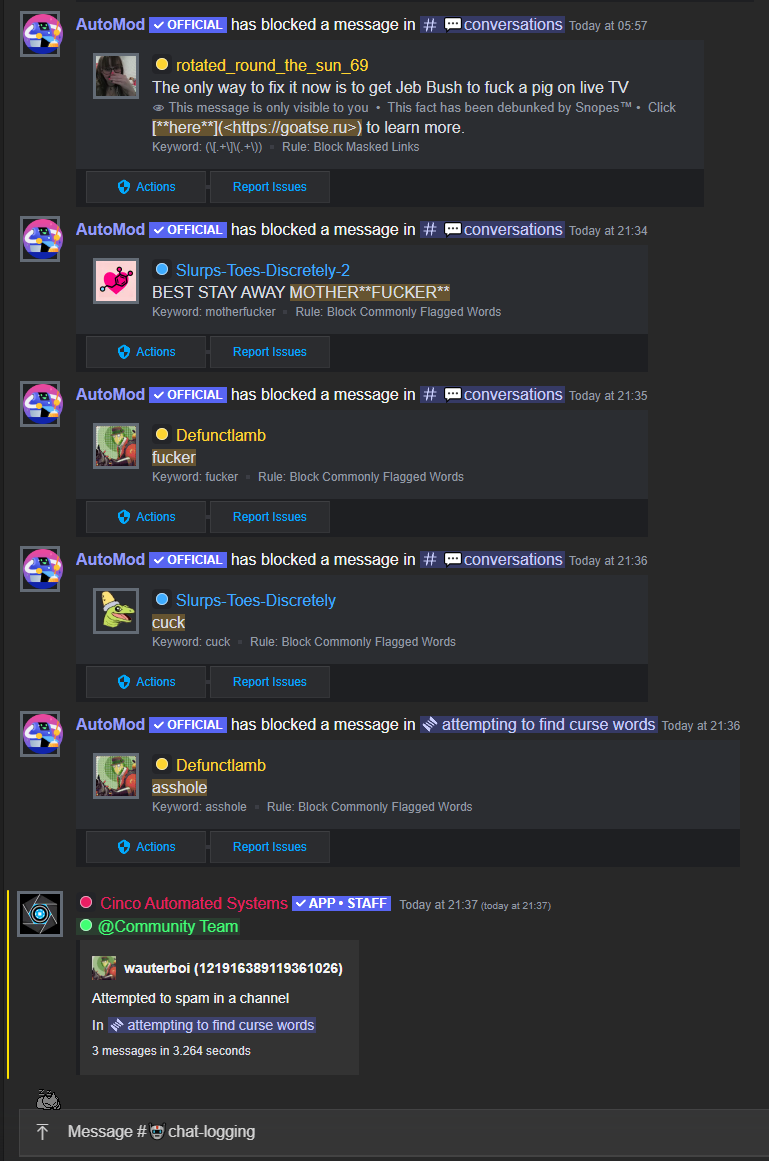Open the 'attempting to find curse words' thread link in AutoMod header

tap(538, 724)
